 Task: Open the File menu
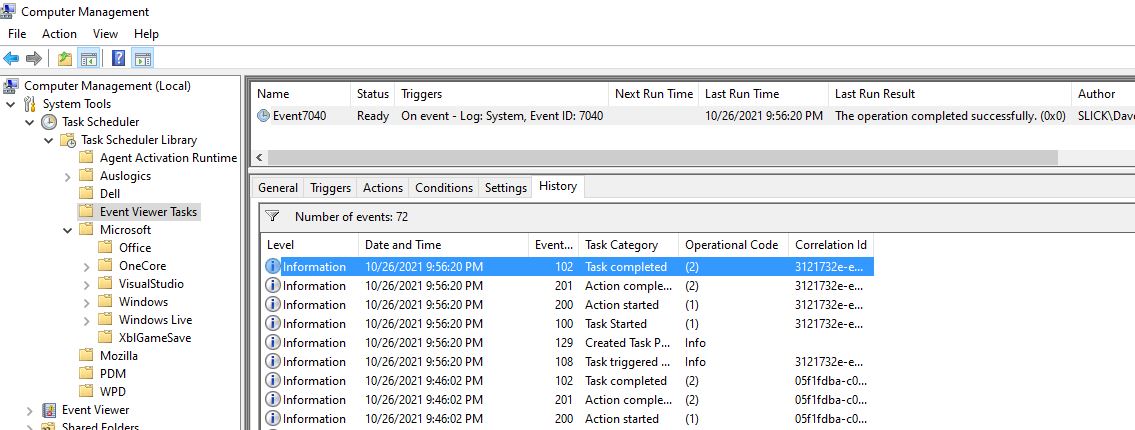(x=17, y=34)
